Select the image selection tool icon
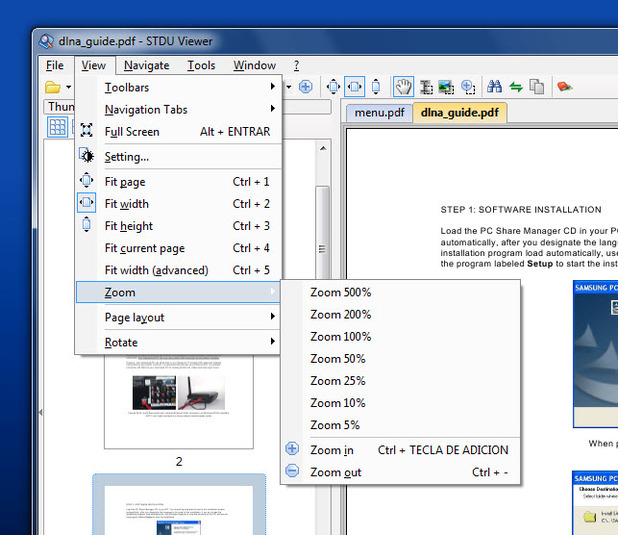Viewport: 618px width, 535px height. coord(446,87)
